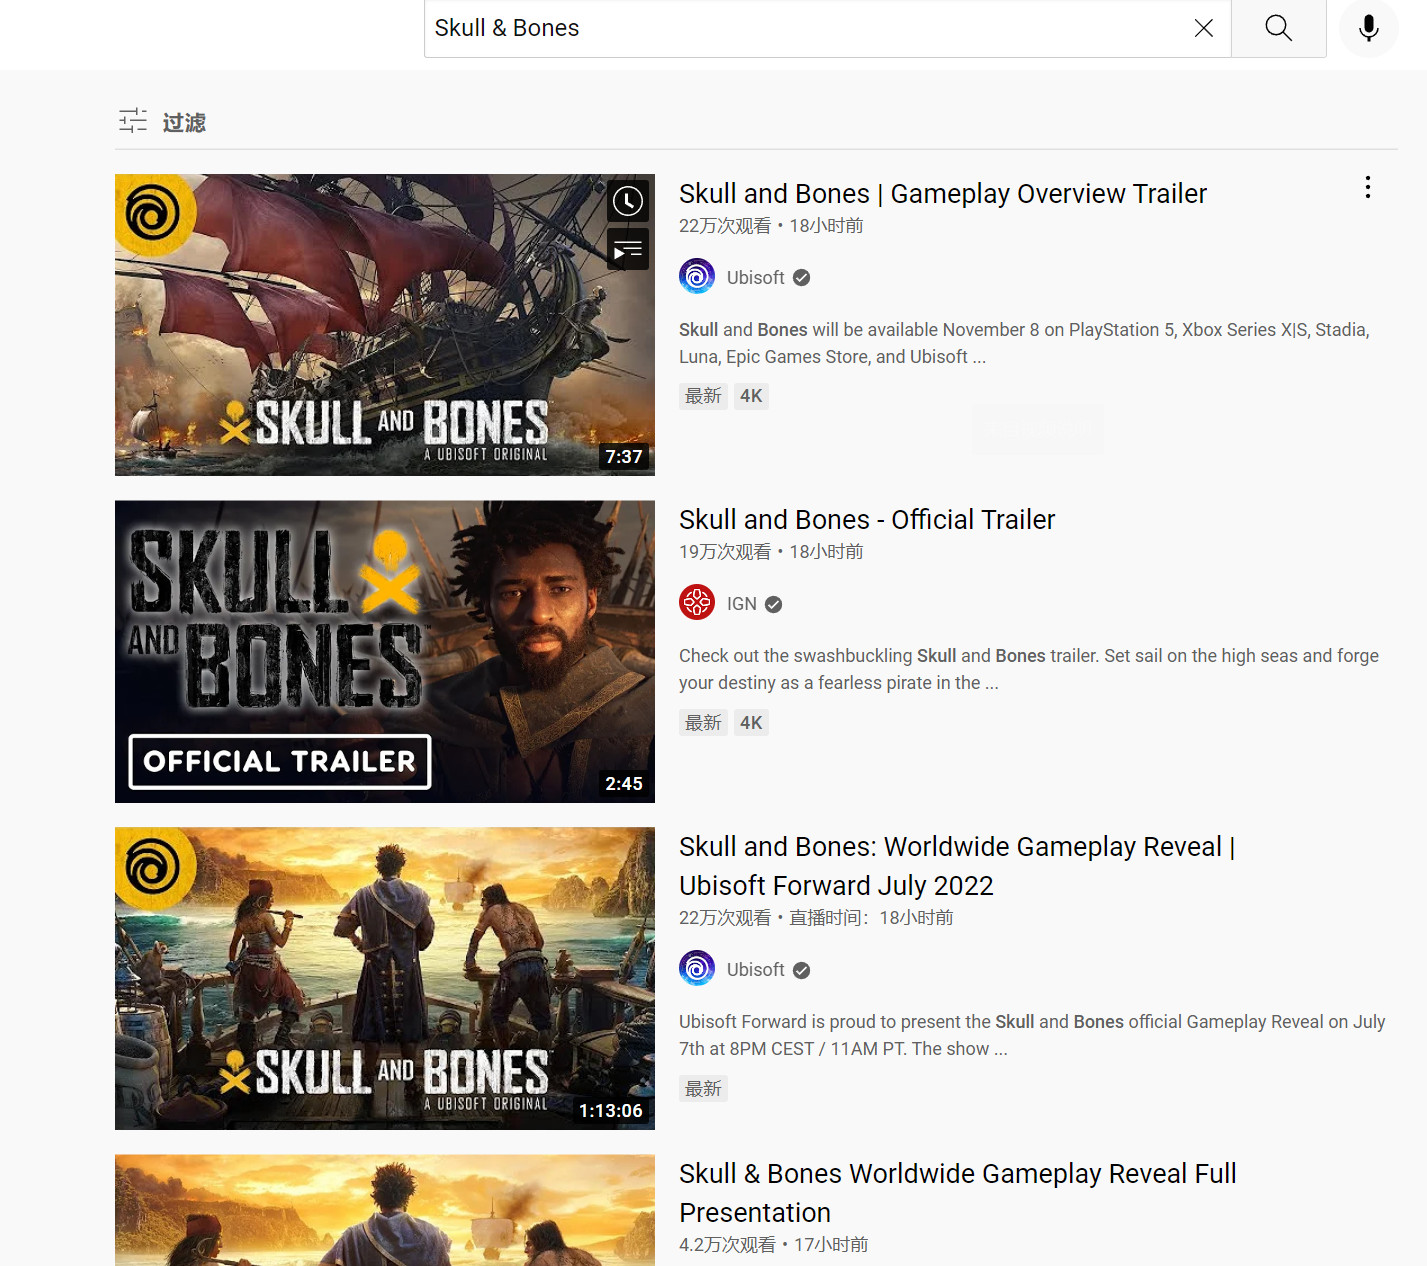Click the Ubisoft avatar under Worldwide Gameplay Reveal
Screen dimensions: 1427x1266
pos(697,969)
